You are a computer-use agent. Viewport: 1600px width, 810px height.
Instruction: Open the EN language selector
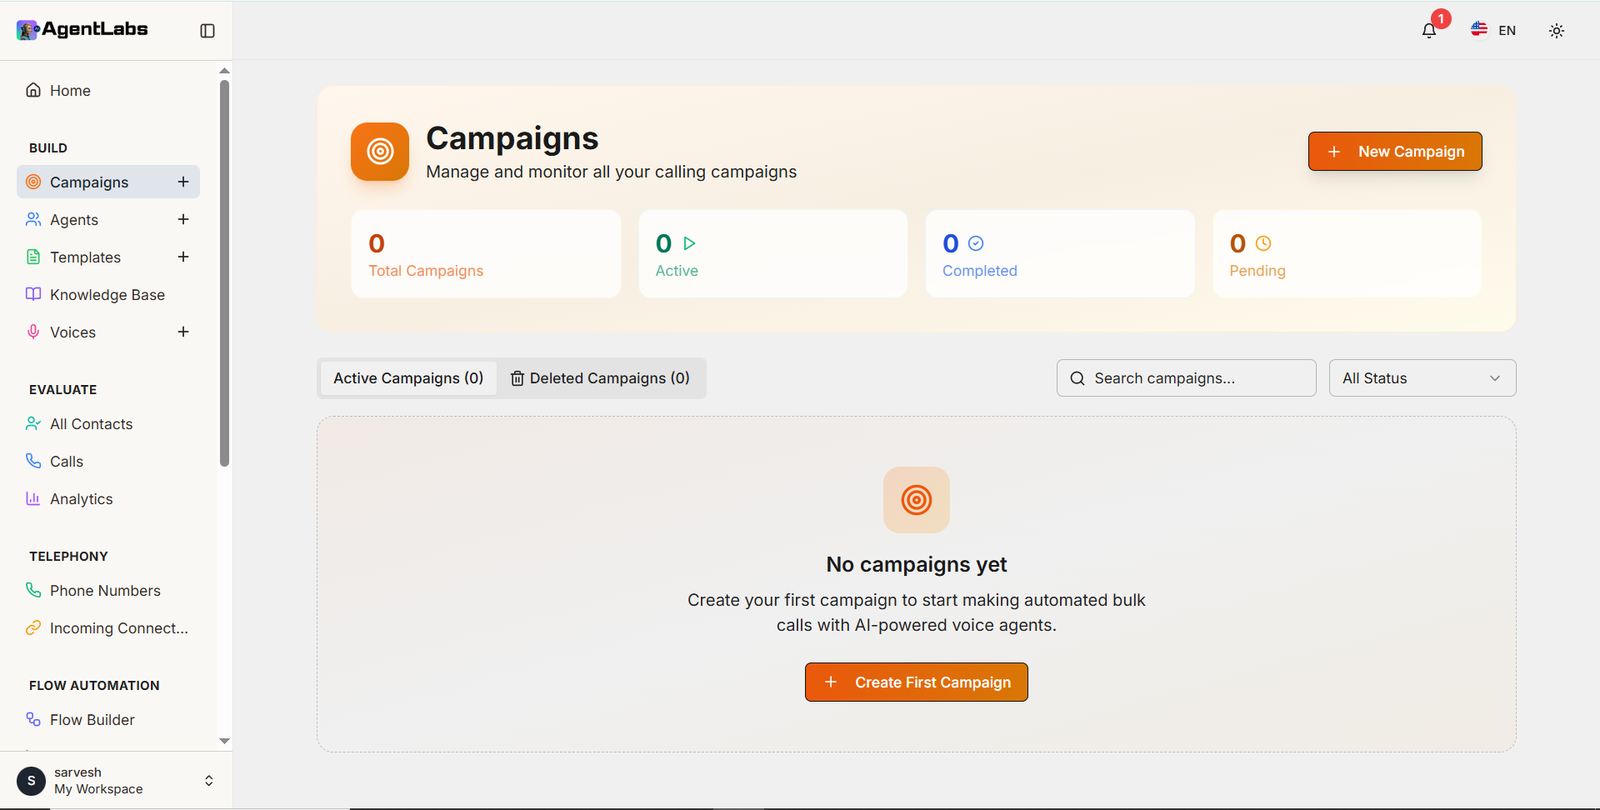click(1493, 30)
